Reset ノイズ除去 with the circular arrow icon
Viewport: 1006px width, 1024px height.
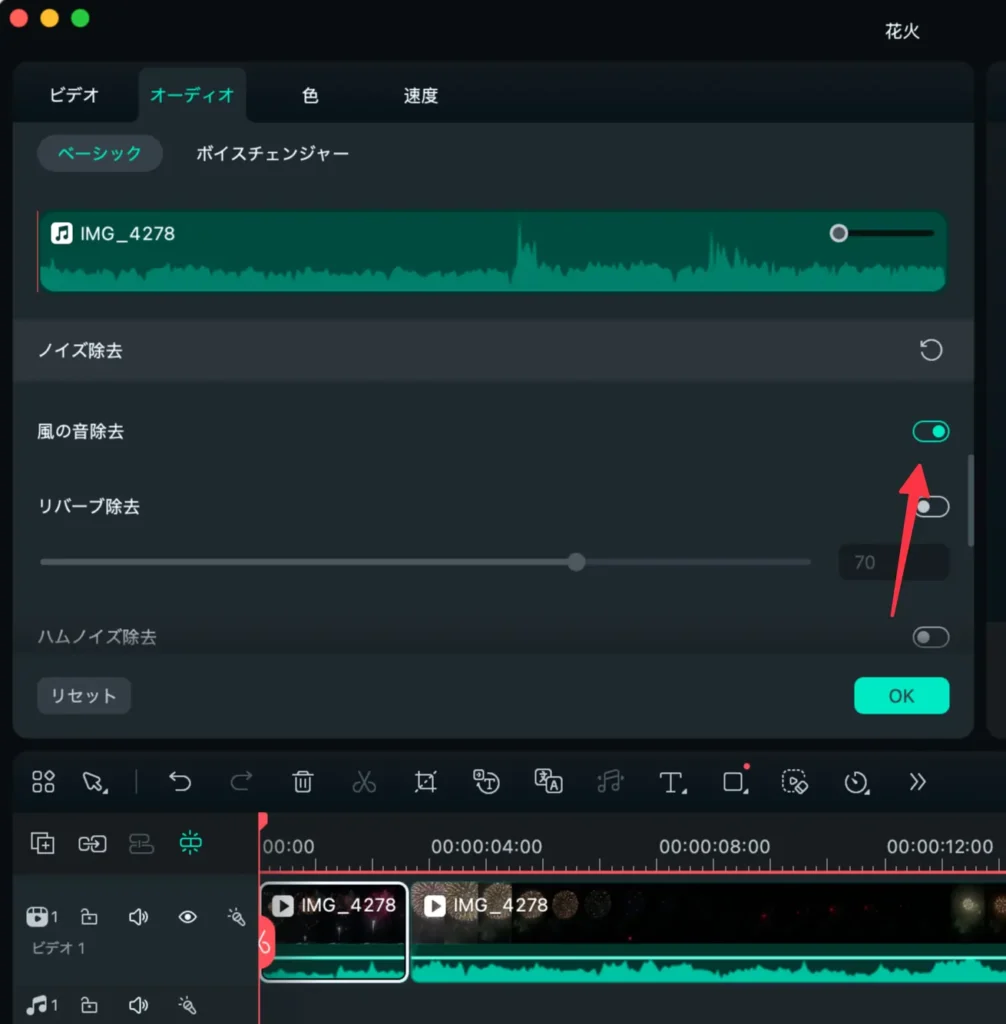point(930,351)
